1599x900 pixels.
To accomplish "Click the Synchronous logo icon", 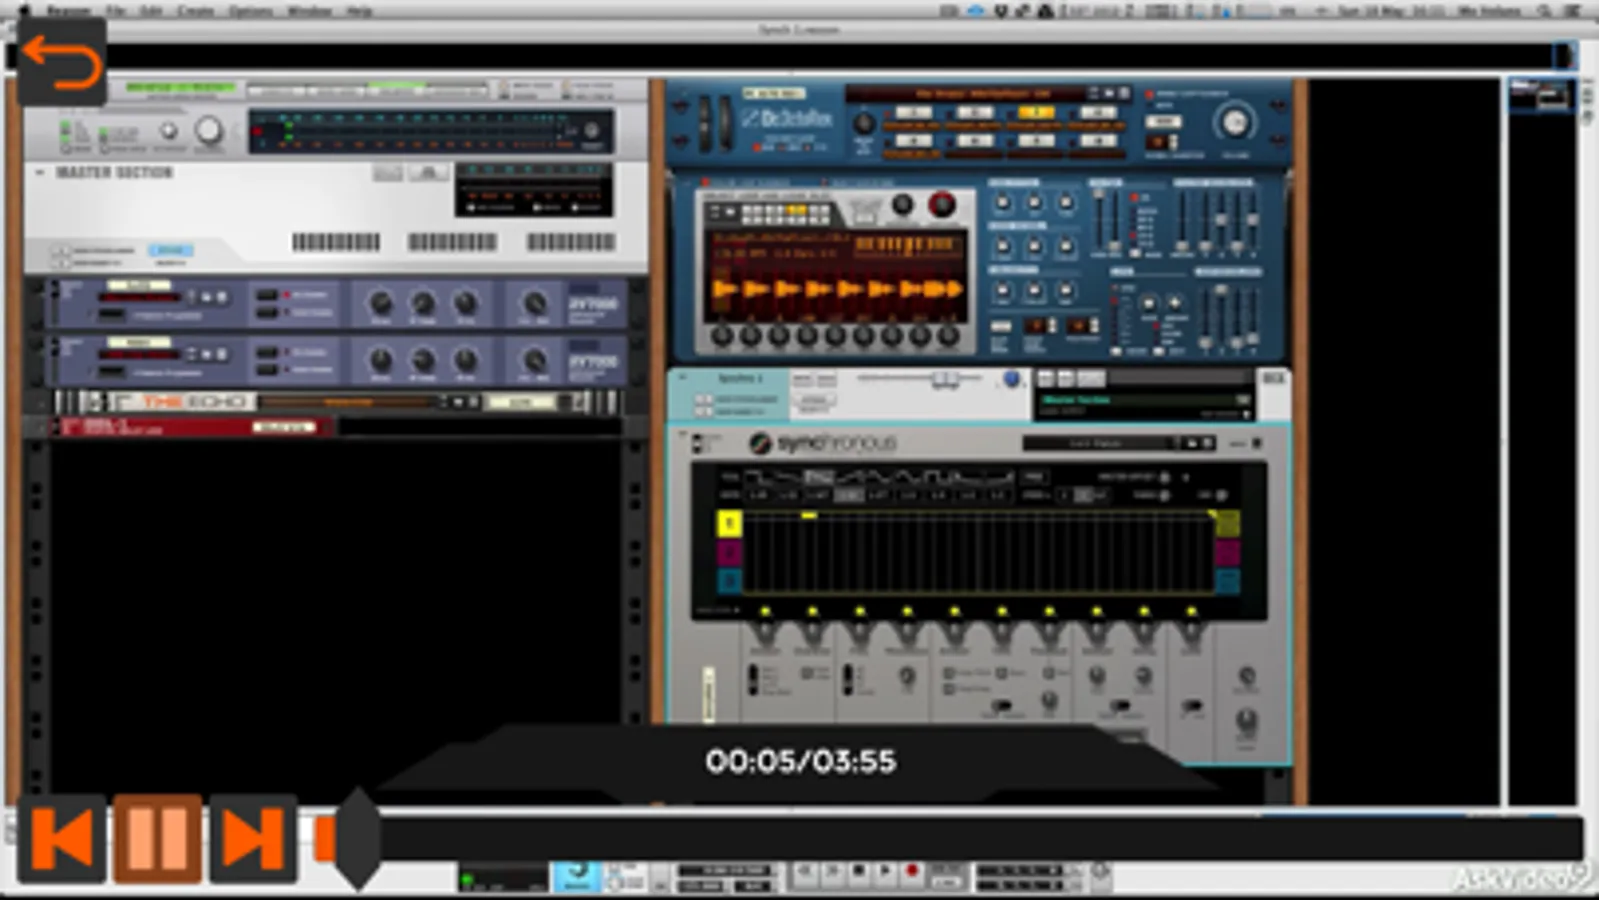I will tap(760, 442).
